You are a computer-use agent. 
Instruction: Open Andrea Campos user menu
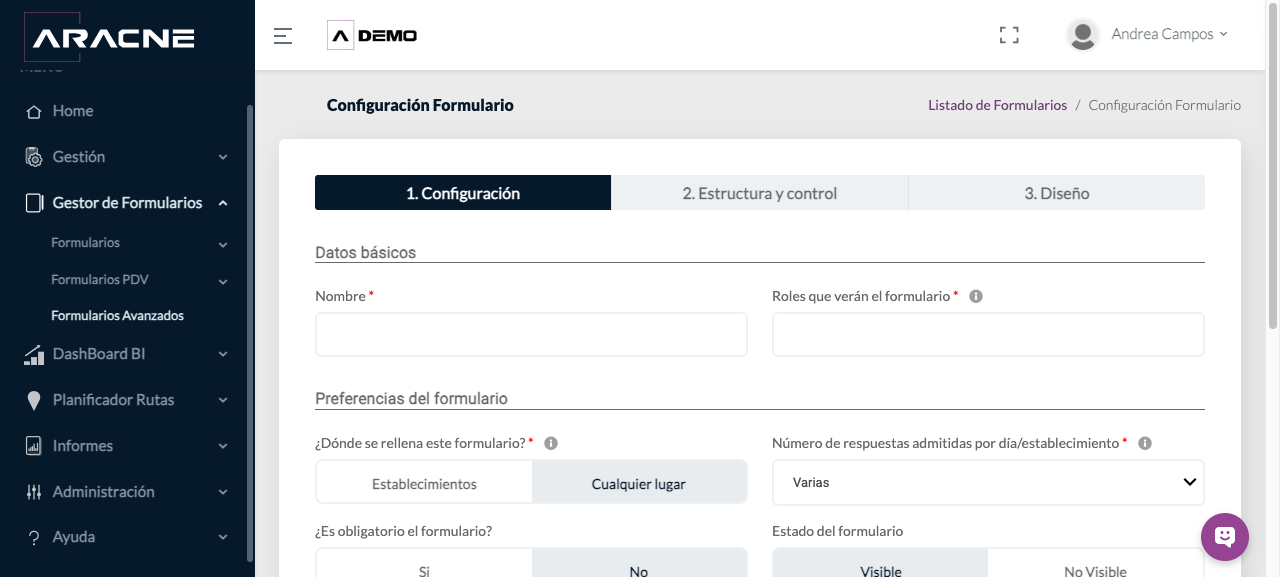(1169, 34)
